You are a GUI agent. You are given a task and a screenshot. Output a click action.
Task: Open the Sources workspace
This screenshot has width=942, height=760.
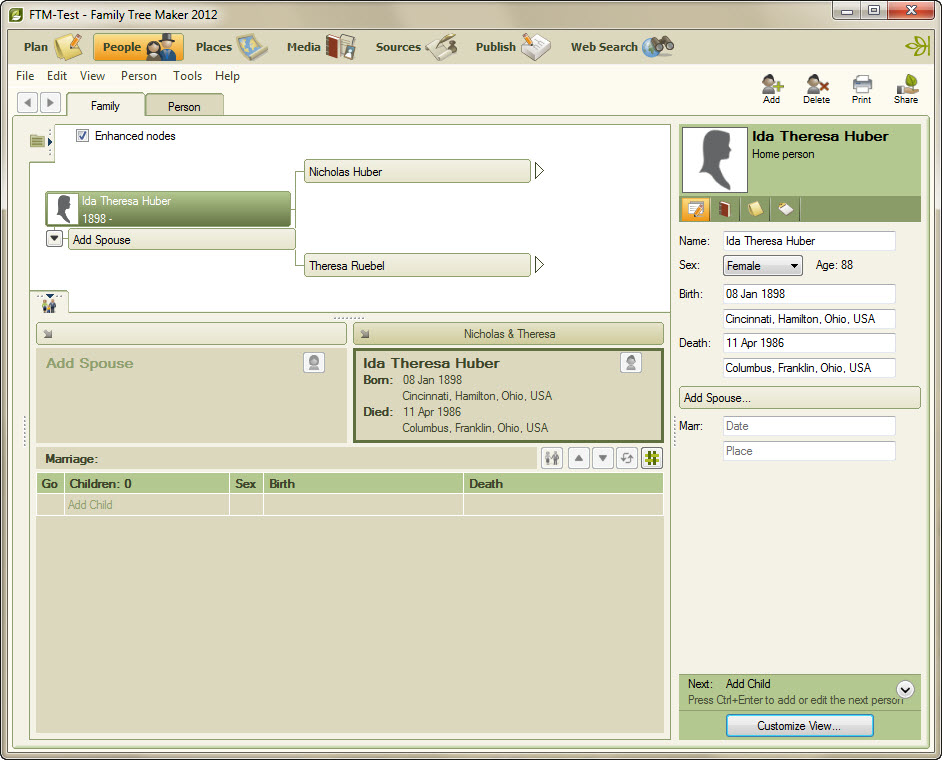pos(416,47)
